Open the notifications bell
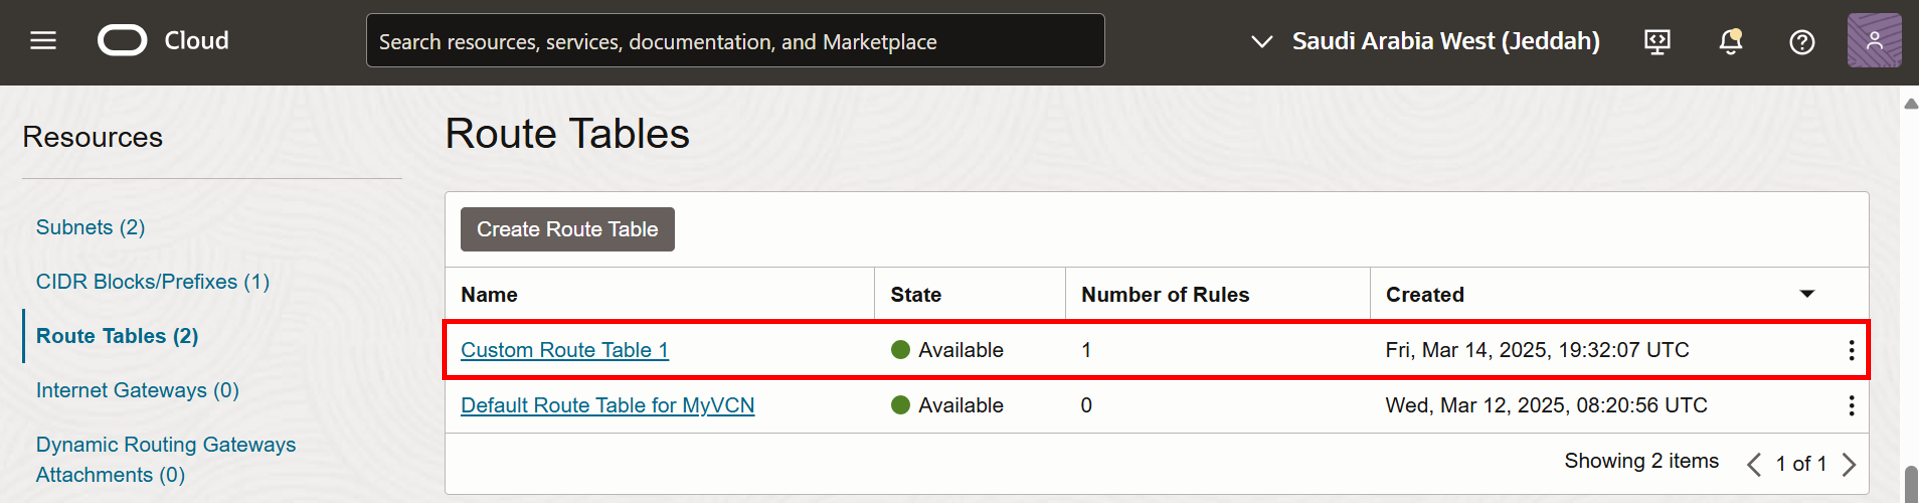 pos(1730,42)
